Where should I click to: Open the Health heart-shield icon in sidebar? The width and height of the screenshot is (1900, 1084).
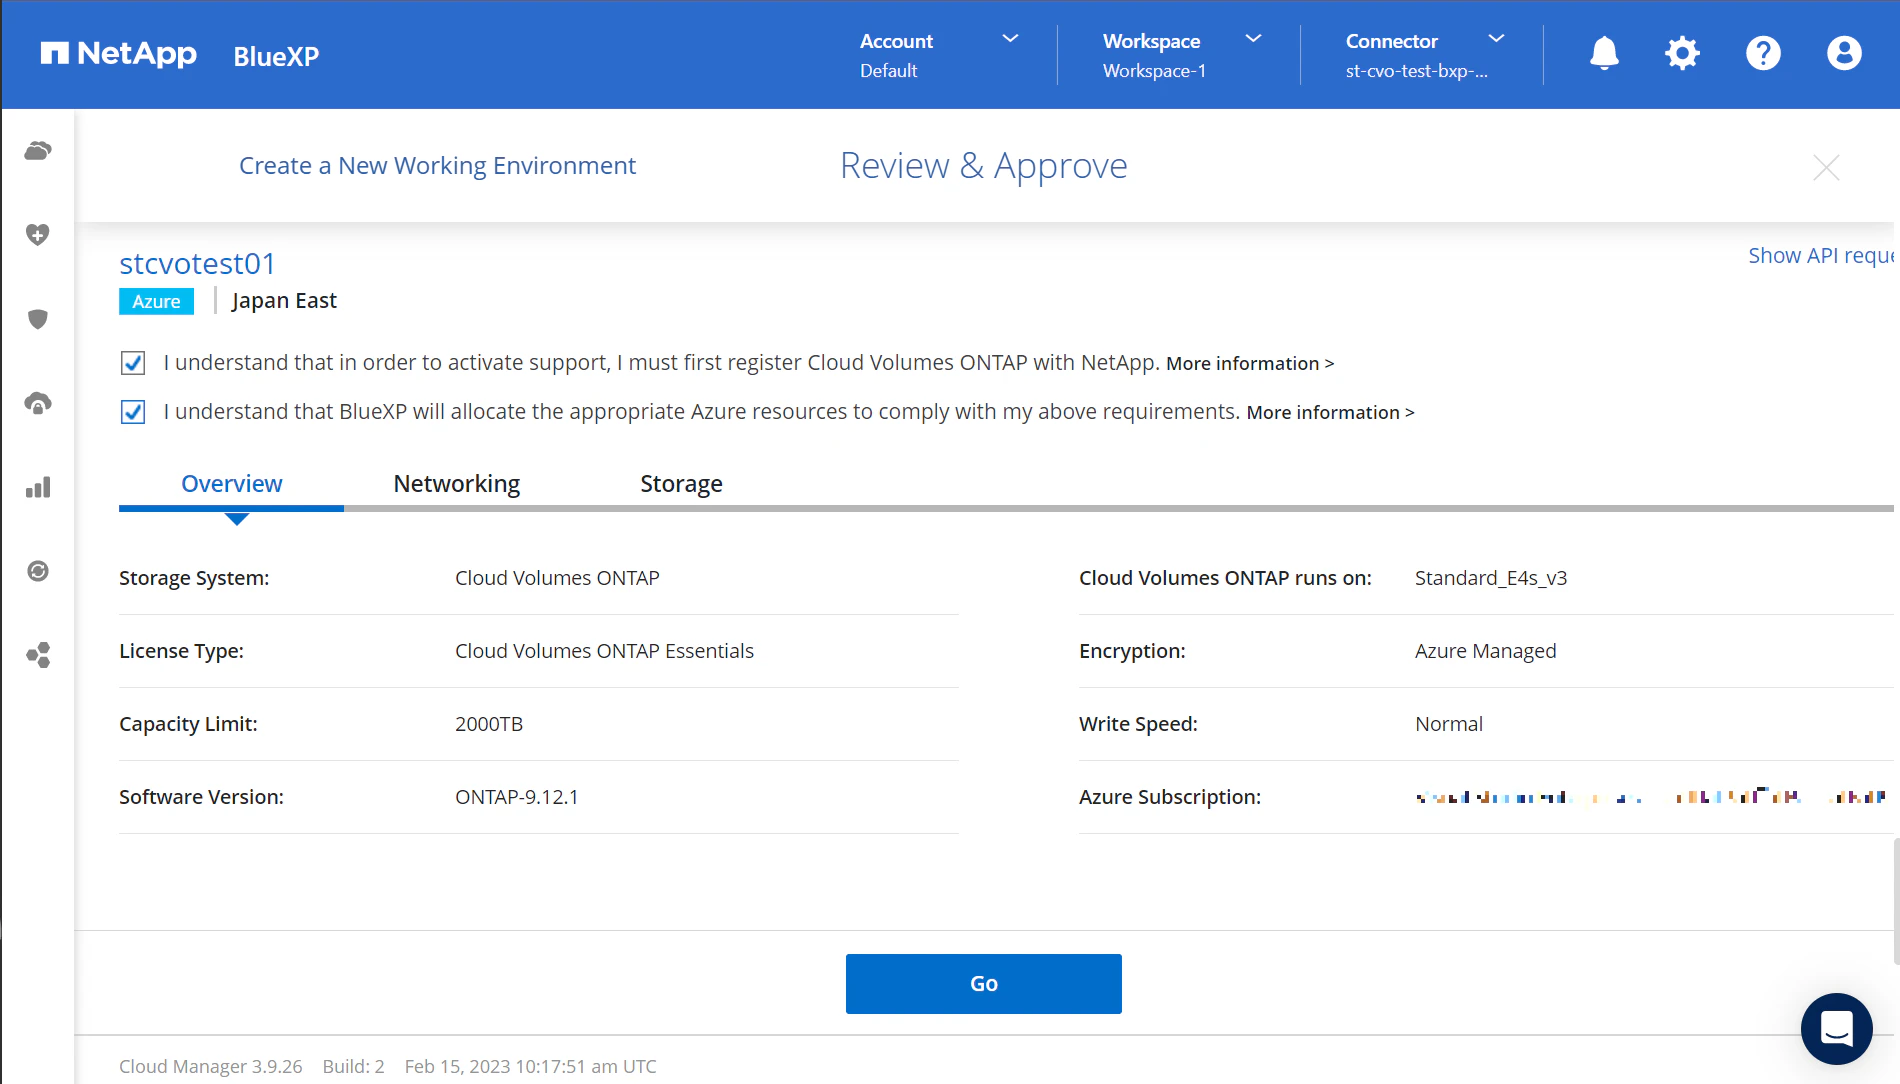tap(38, 235)
